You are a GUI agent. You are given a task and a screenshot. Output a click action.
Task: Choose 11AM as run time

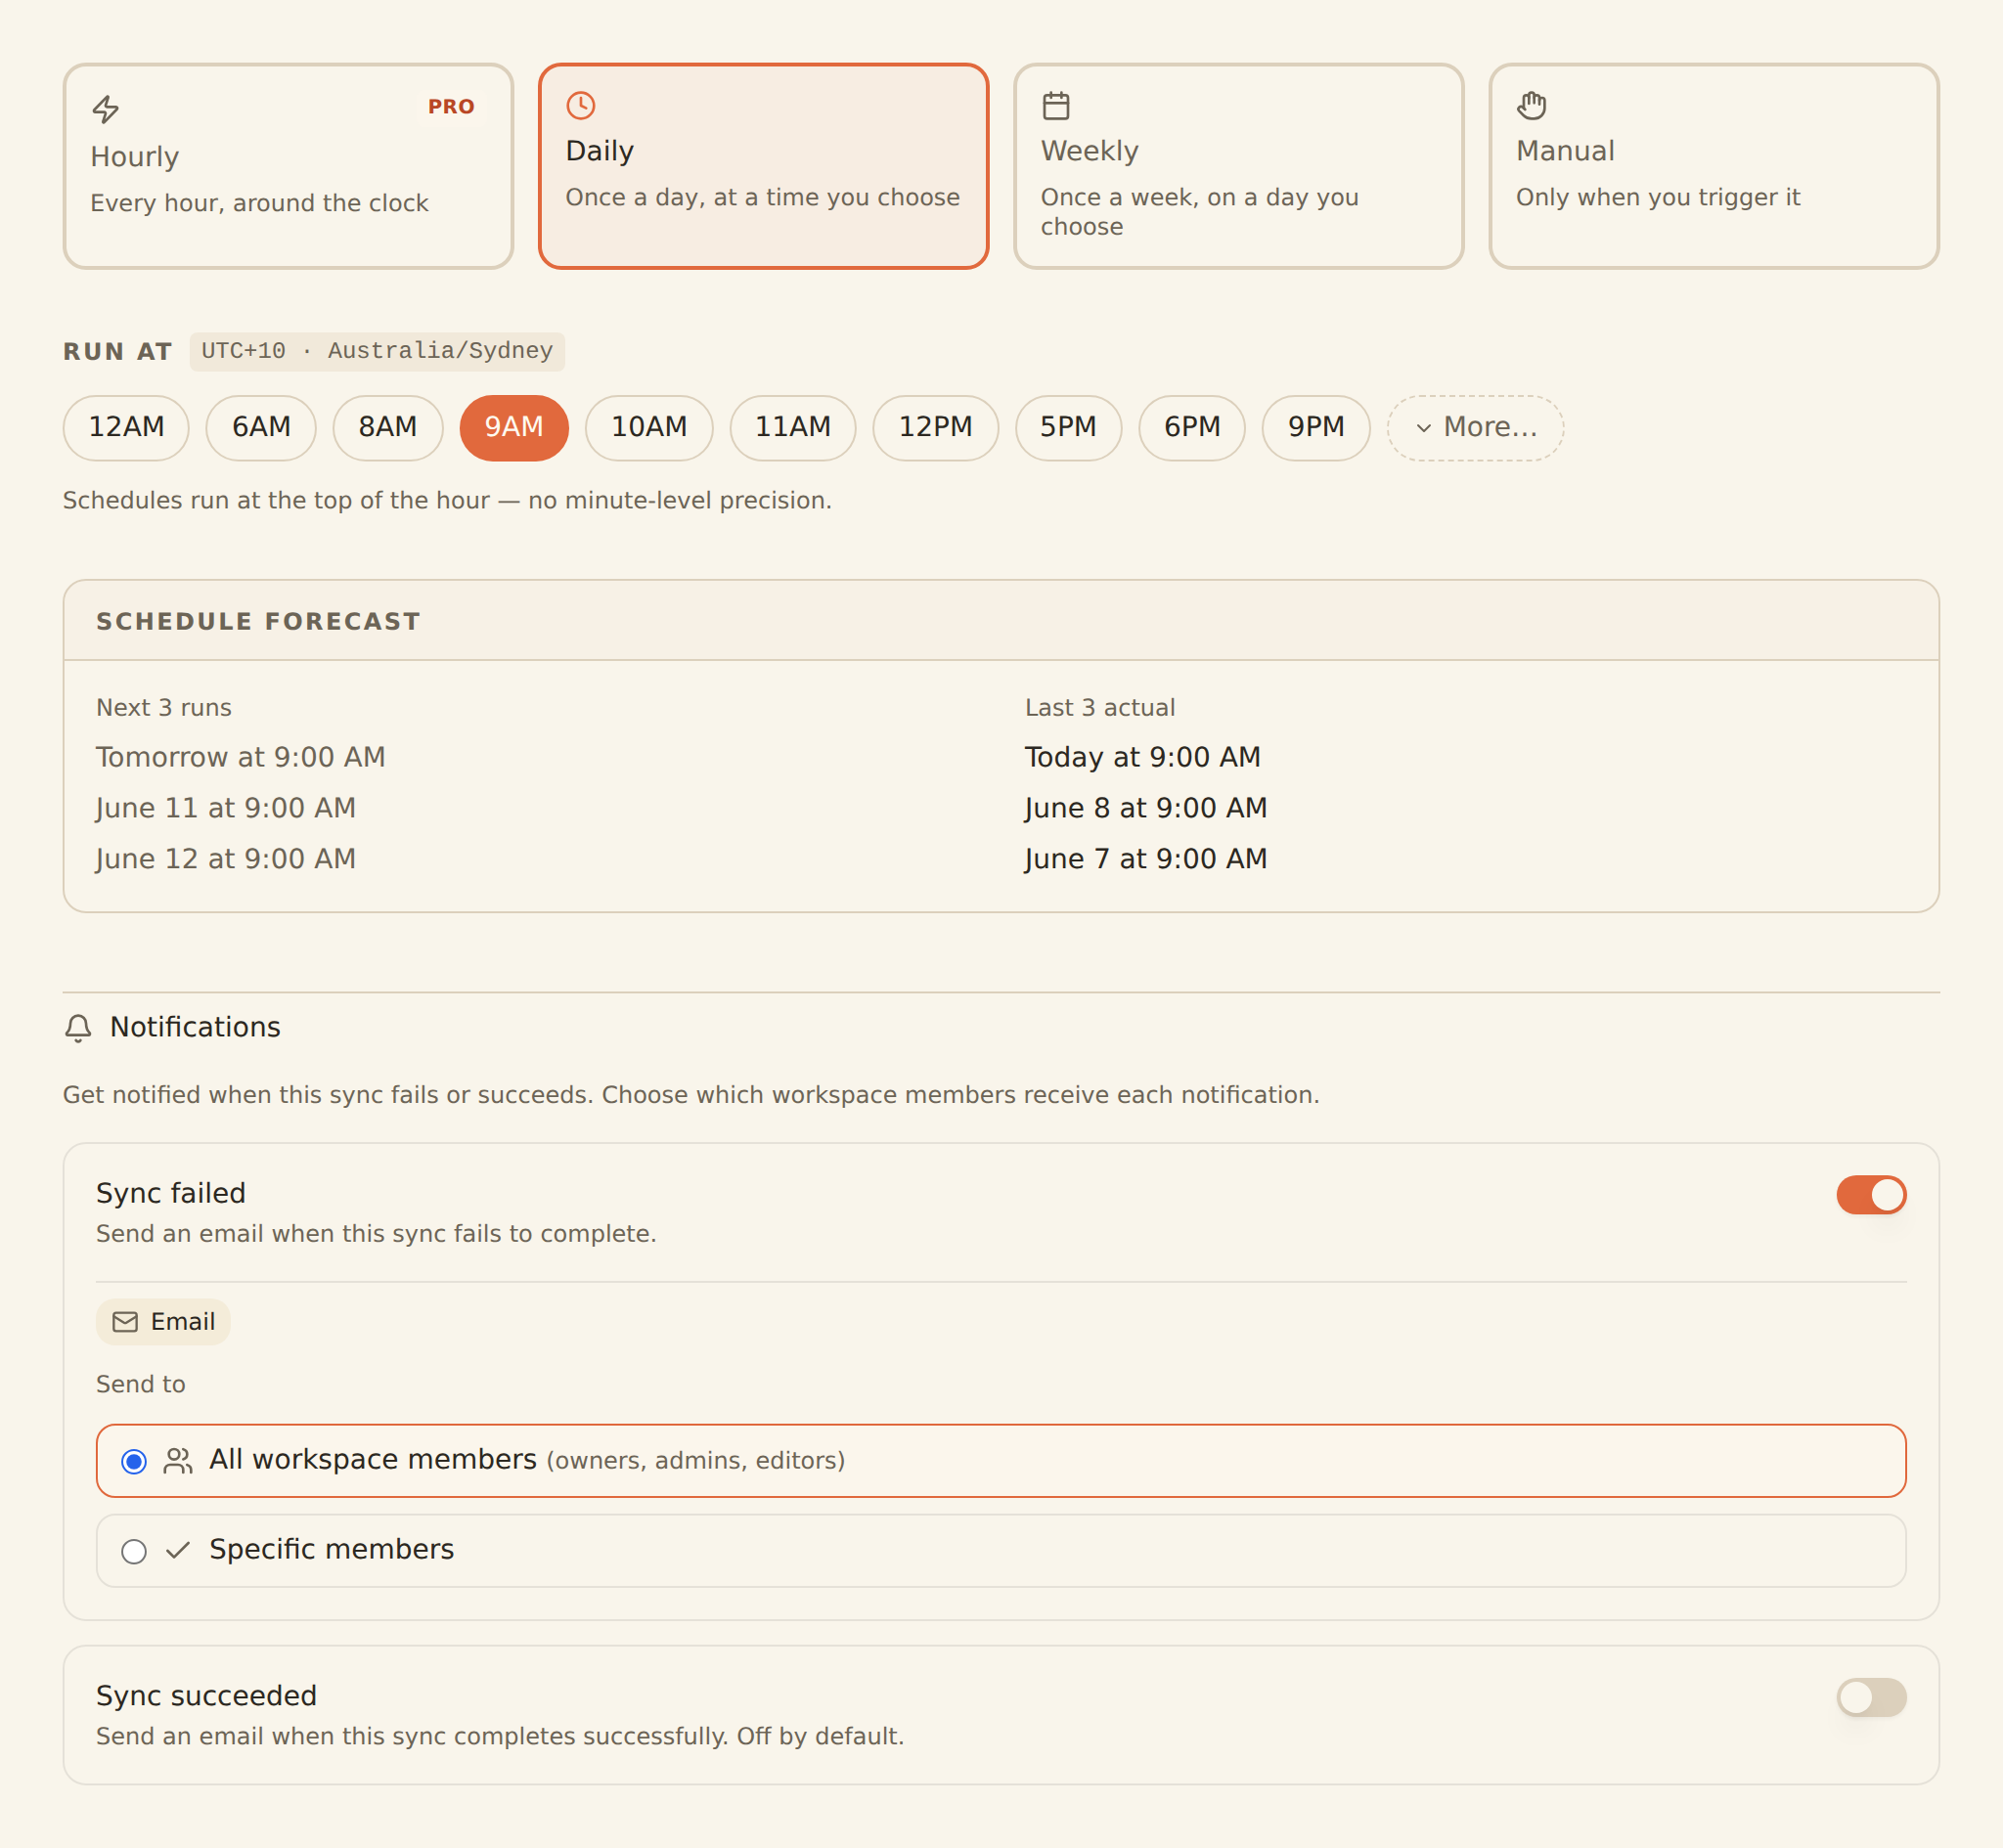[793, 428]
